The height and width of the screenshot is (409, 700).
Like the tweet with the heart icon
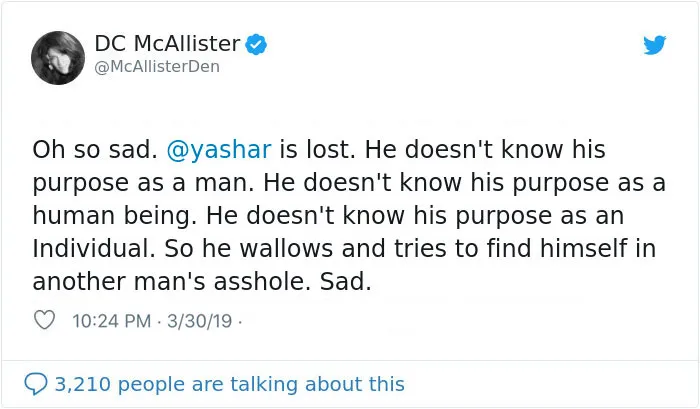tap(44, 320)
